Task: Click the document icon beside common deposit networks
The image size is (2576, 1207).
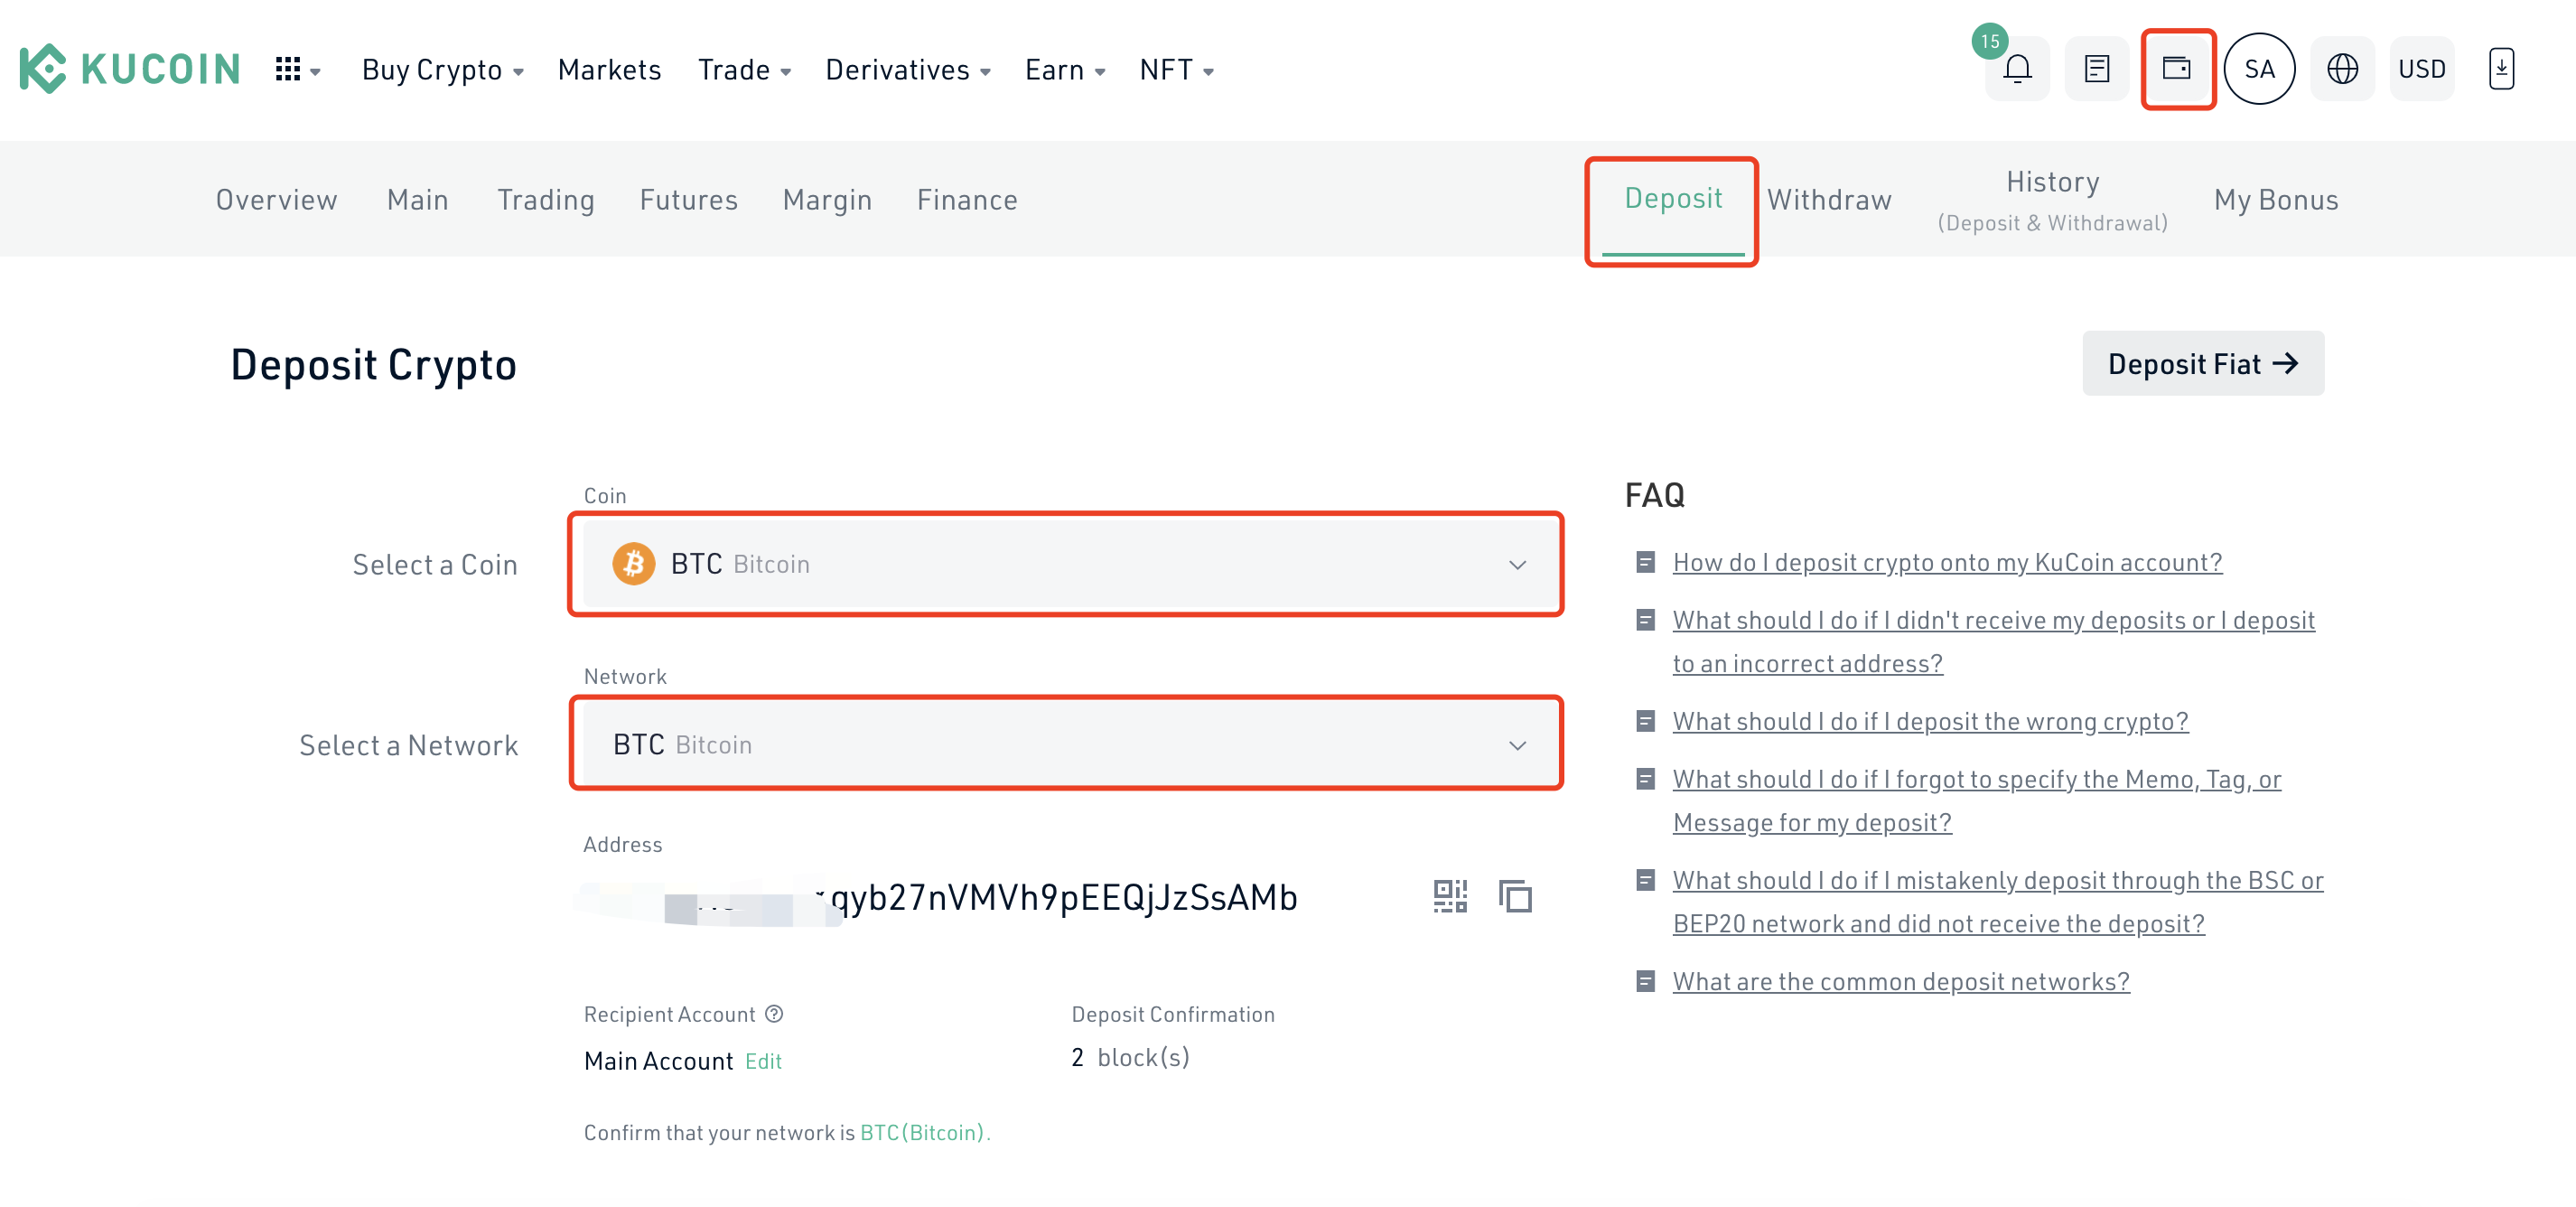Action: point(1645,981)
